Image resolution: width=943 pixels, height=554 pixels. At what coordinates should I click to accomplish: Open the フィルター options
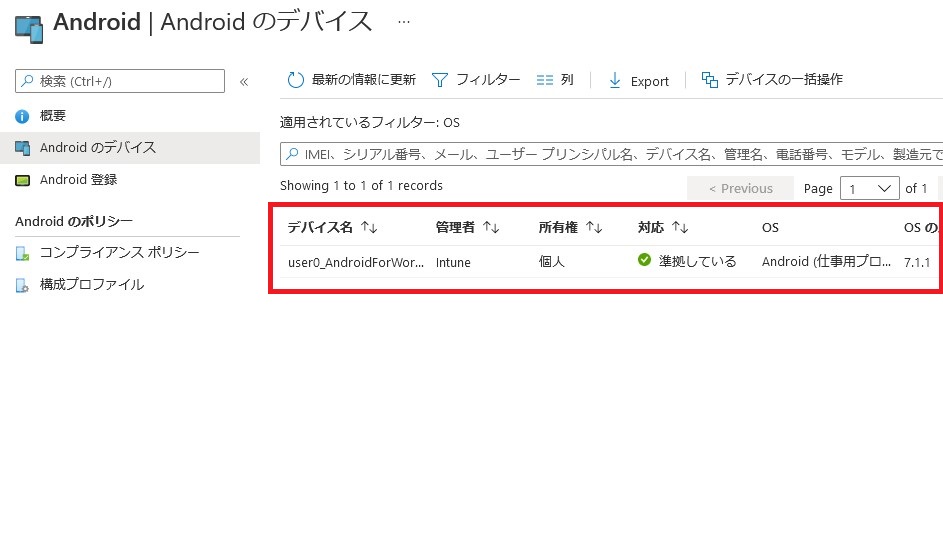(488, 79)
